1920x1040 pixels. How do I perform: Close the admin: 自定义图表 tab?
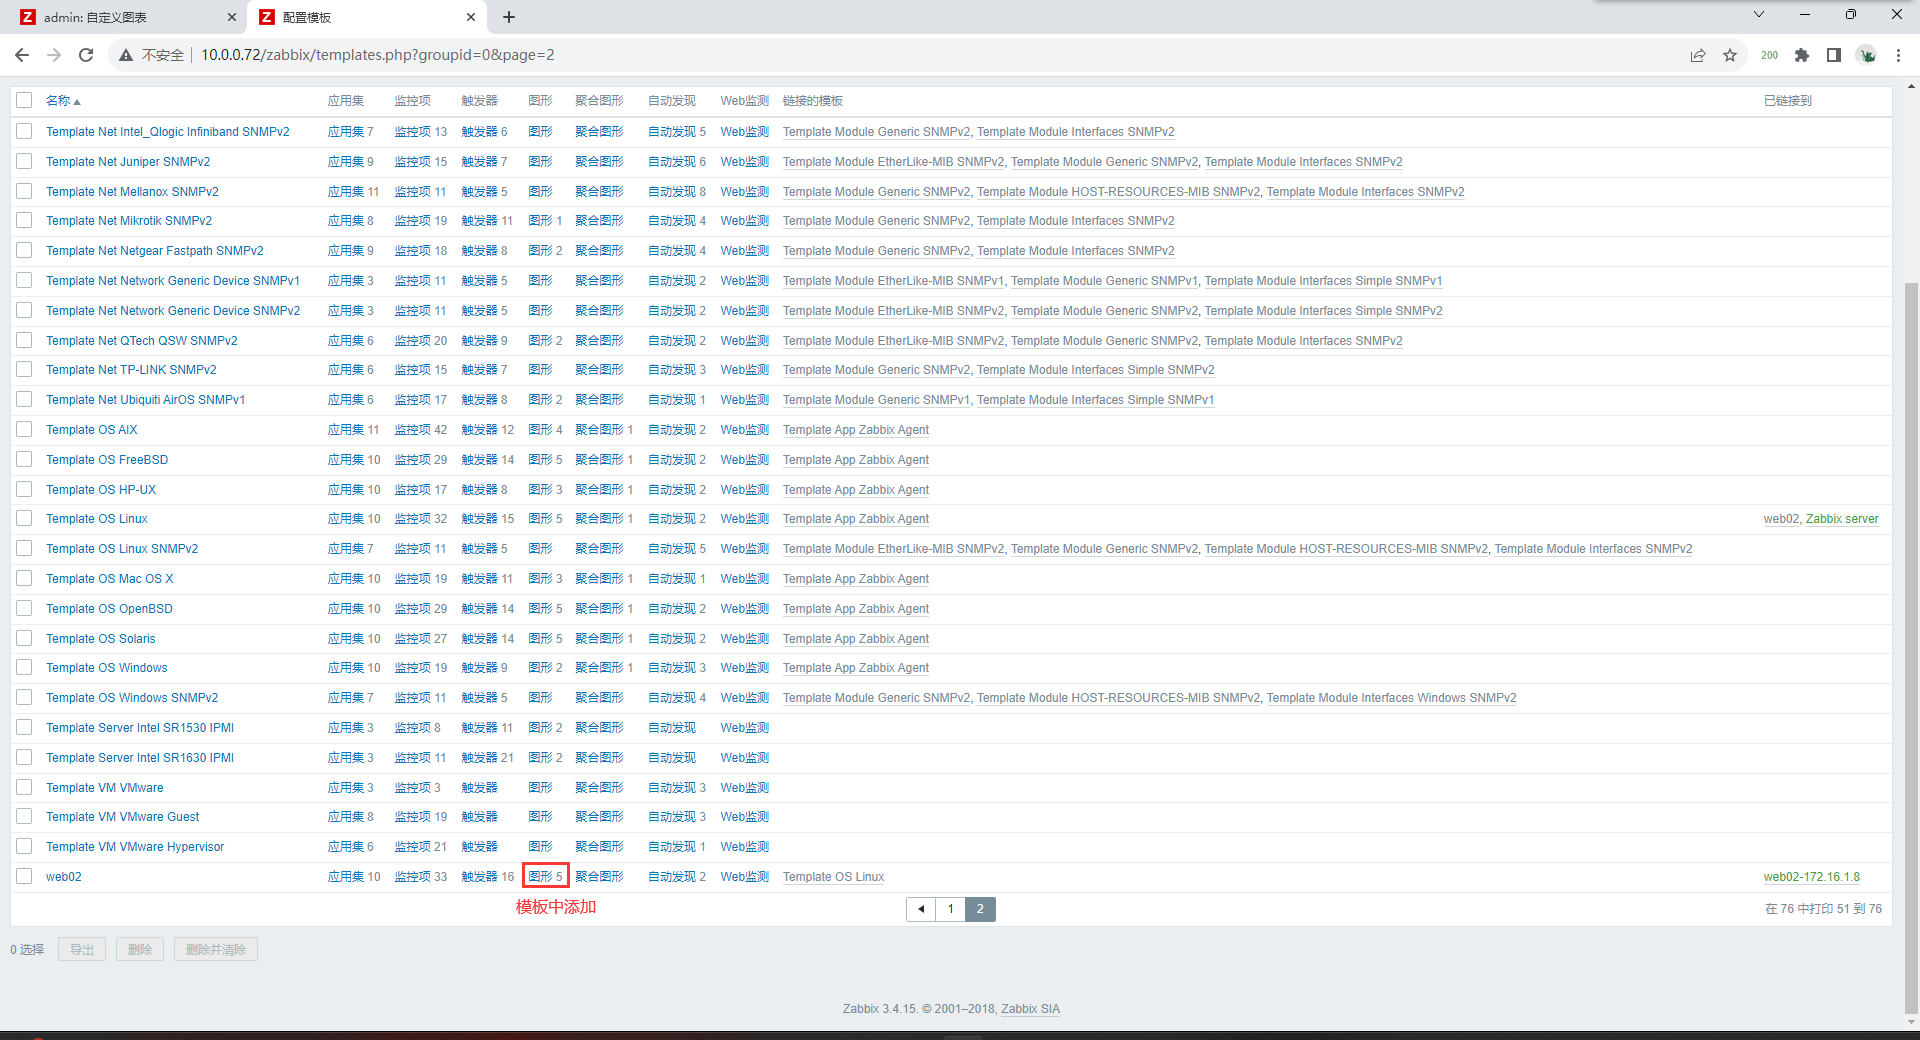pos(232,17)
